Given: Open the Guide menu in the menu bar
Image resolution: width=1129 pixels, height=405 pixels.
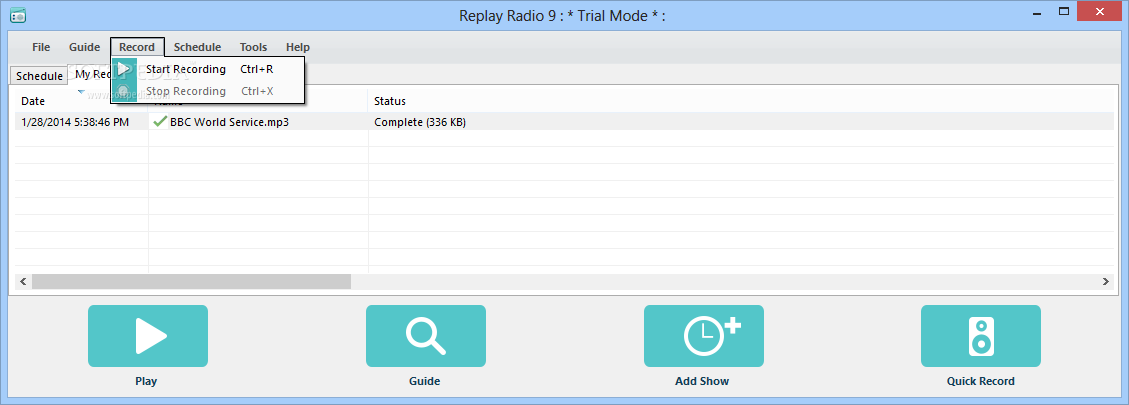Looking at the screenshot, I should (x=84, y=47).
